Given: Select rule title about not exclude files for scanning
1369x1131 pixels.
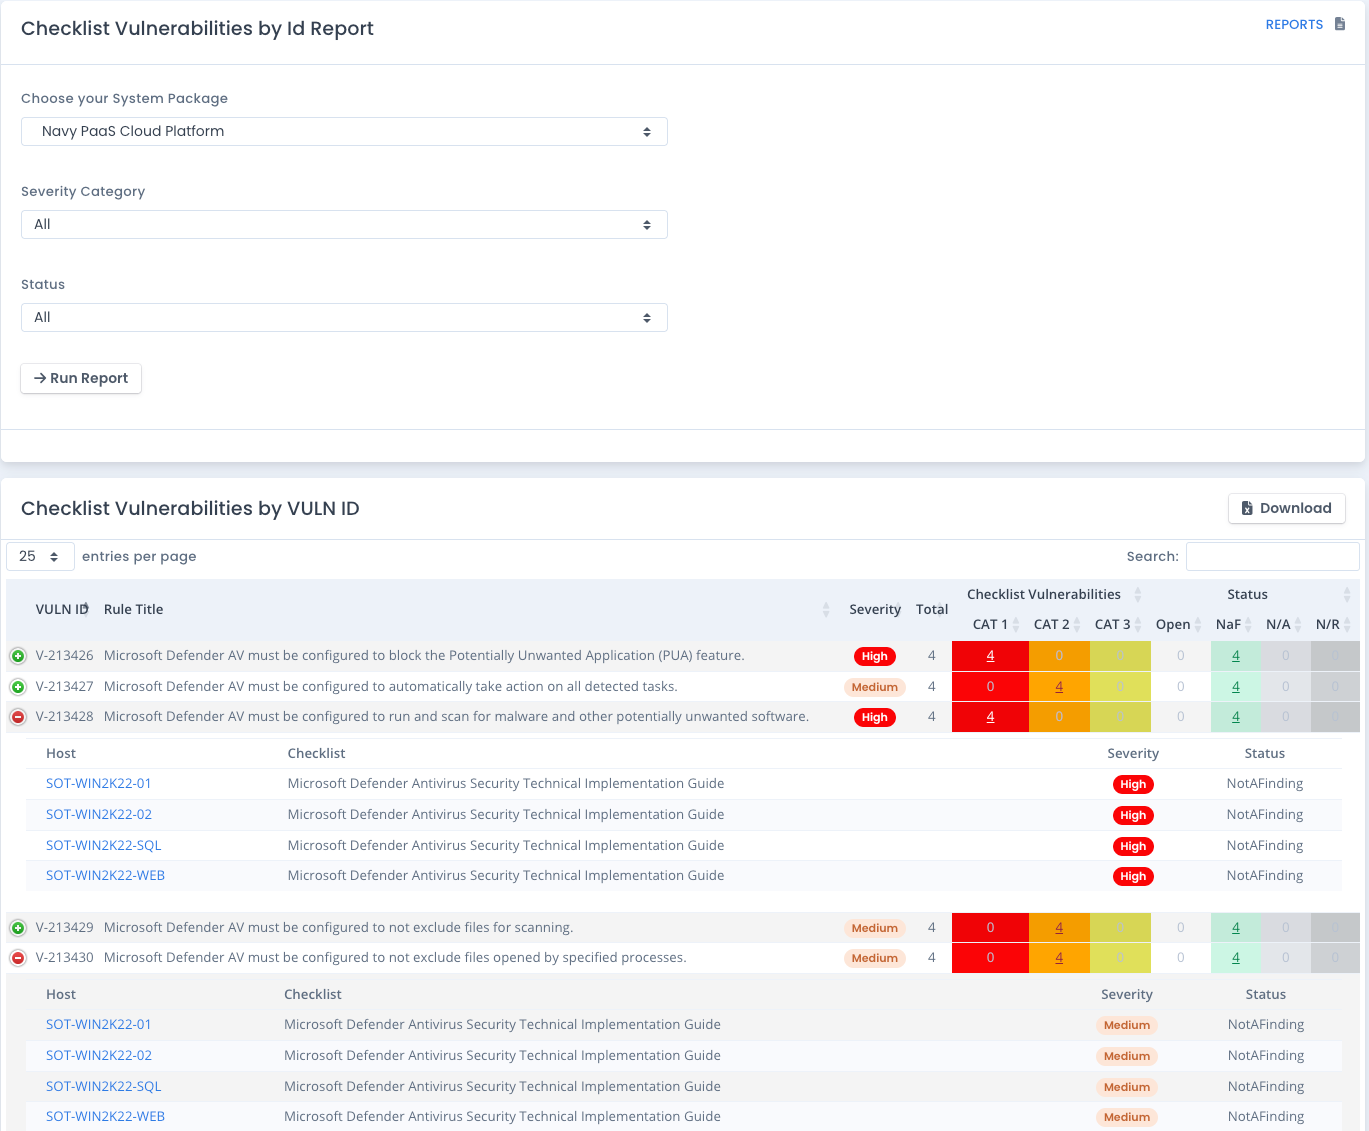Looking at the screenshot, I should coord(339,928).
